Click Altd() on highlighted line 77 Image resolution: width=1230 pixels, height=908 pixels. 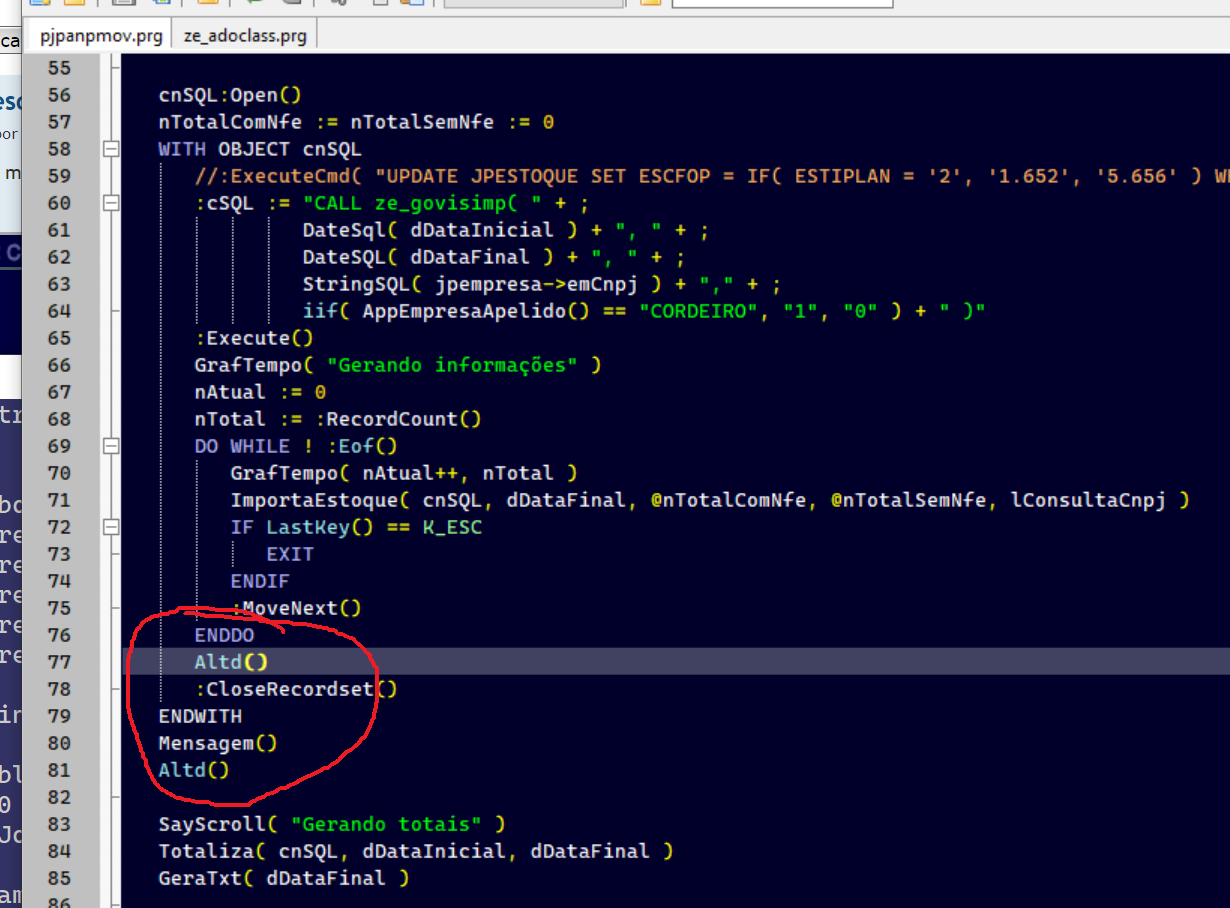click(x=231, y=662)
